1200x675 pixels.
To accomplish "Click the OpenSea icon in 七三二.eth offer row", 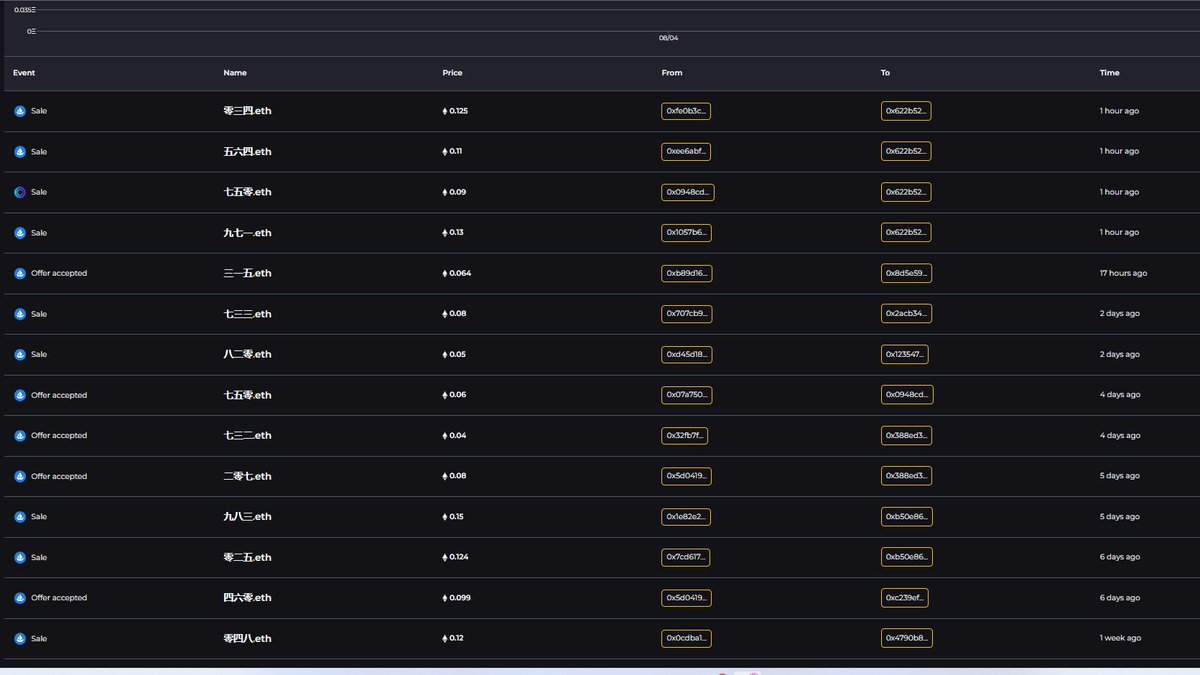I will [x=20, y=436].
